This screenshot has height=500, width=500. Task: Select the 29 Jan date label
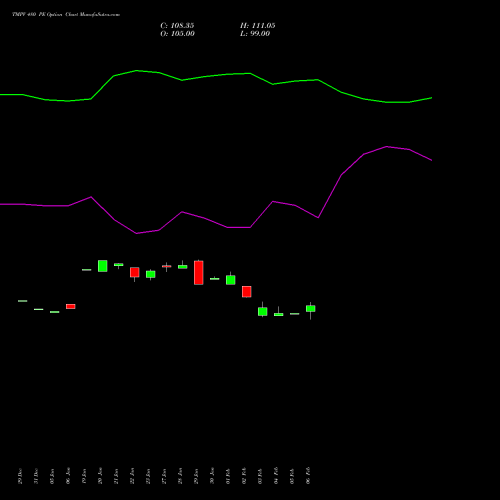(x=196, y=476)
